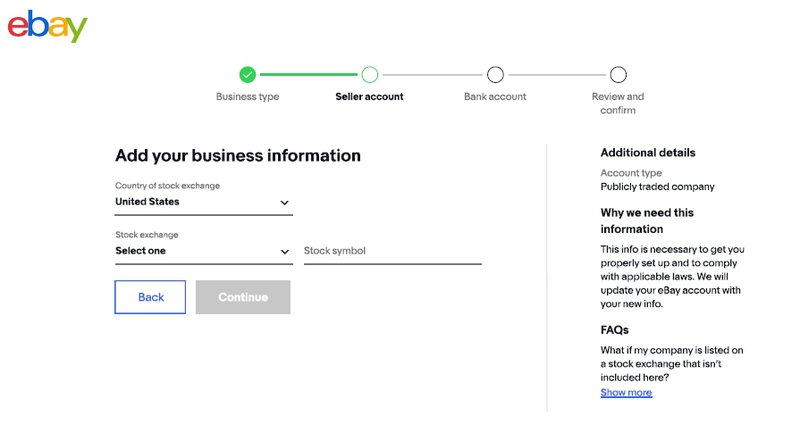Click the eBay logo
This screenshot has width=800, height=432.
[47, 26]
